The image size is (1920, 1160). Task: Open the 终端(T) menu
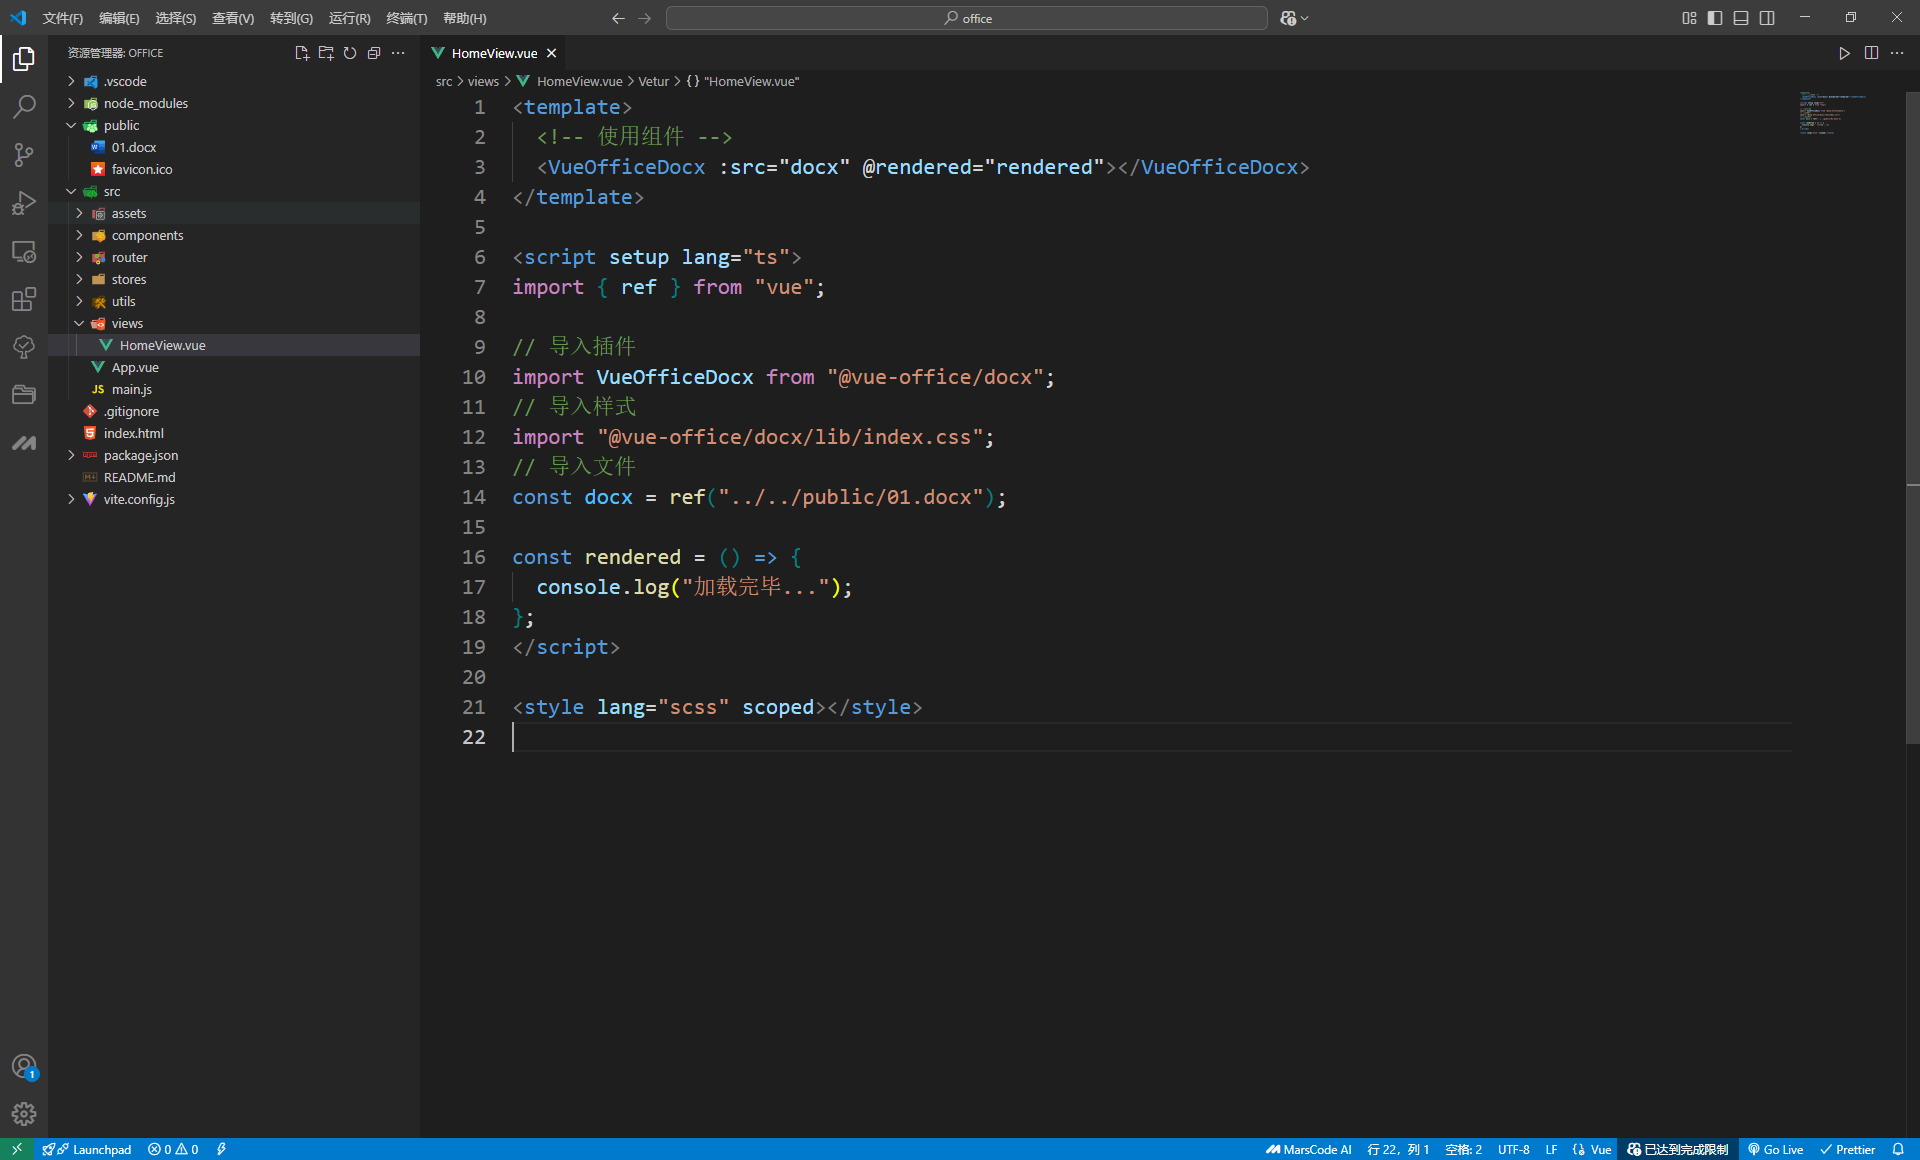click(x=407, y=18)
